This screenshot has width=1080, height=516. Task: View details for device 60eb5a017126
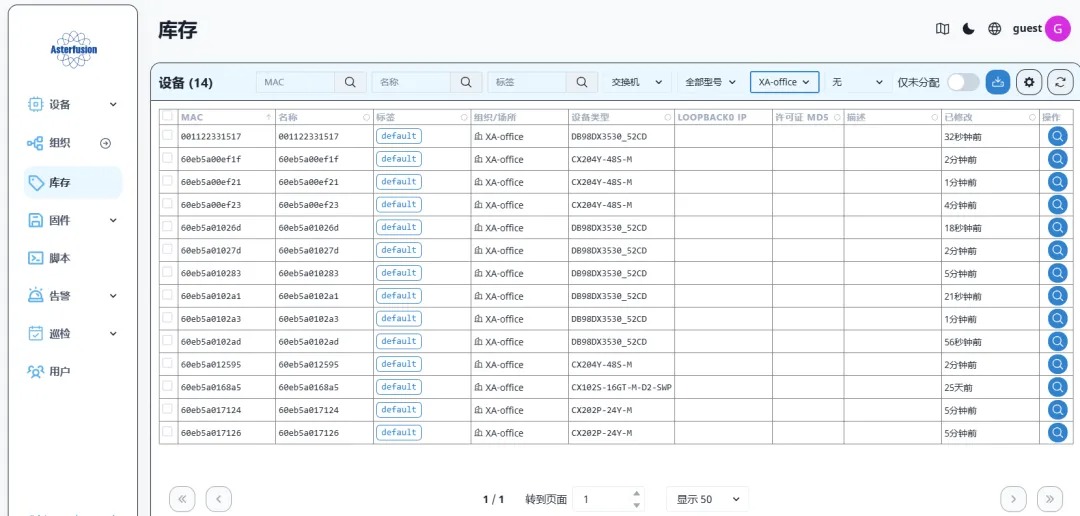1057,433
